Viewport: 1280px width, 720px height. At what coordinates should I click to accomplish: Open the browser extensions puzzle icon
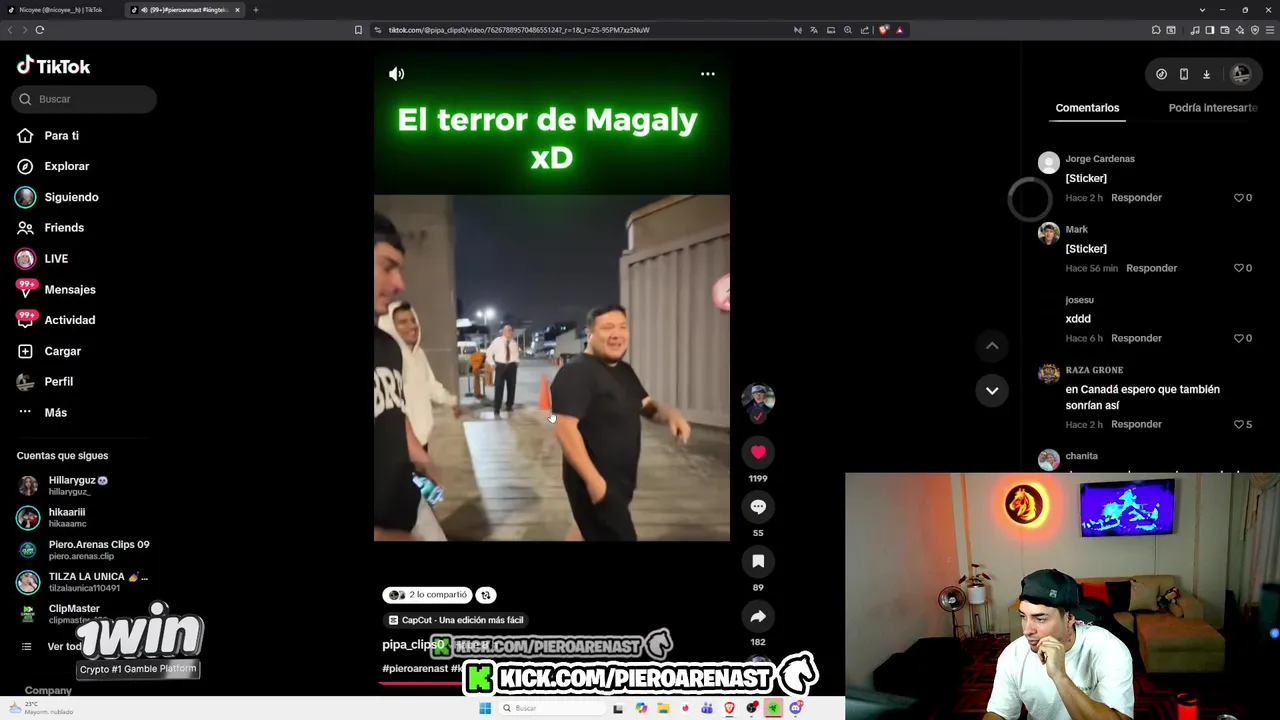point(1156,30)
